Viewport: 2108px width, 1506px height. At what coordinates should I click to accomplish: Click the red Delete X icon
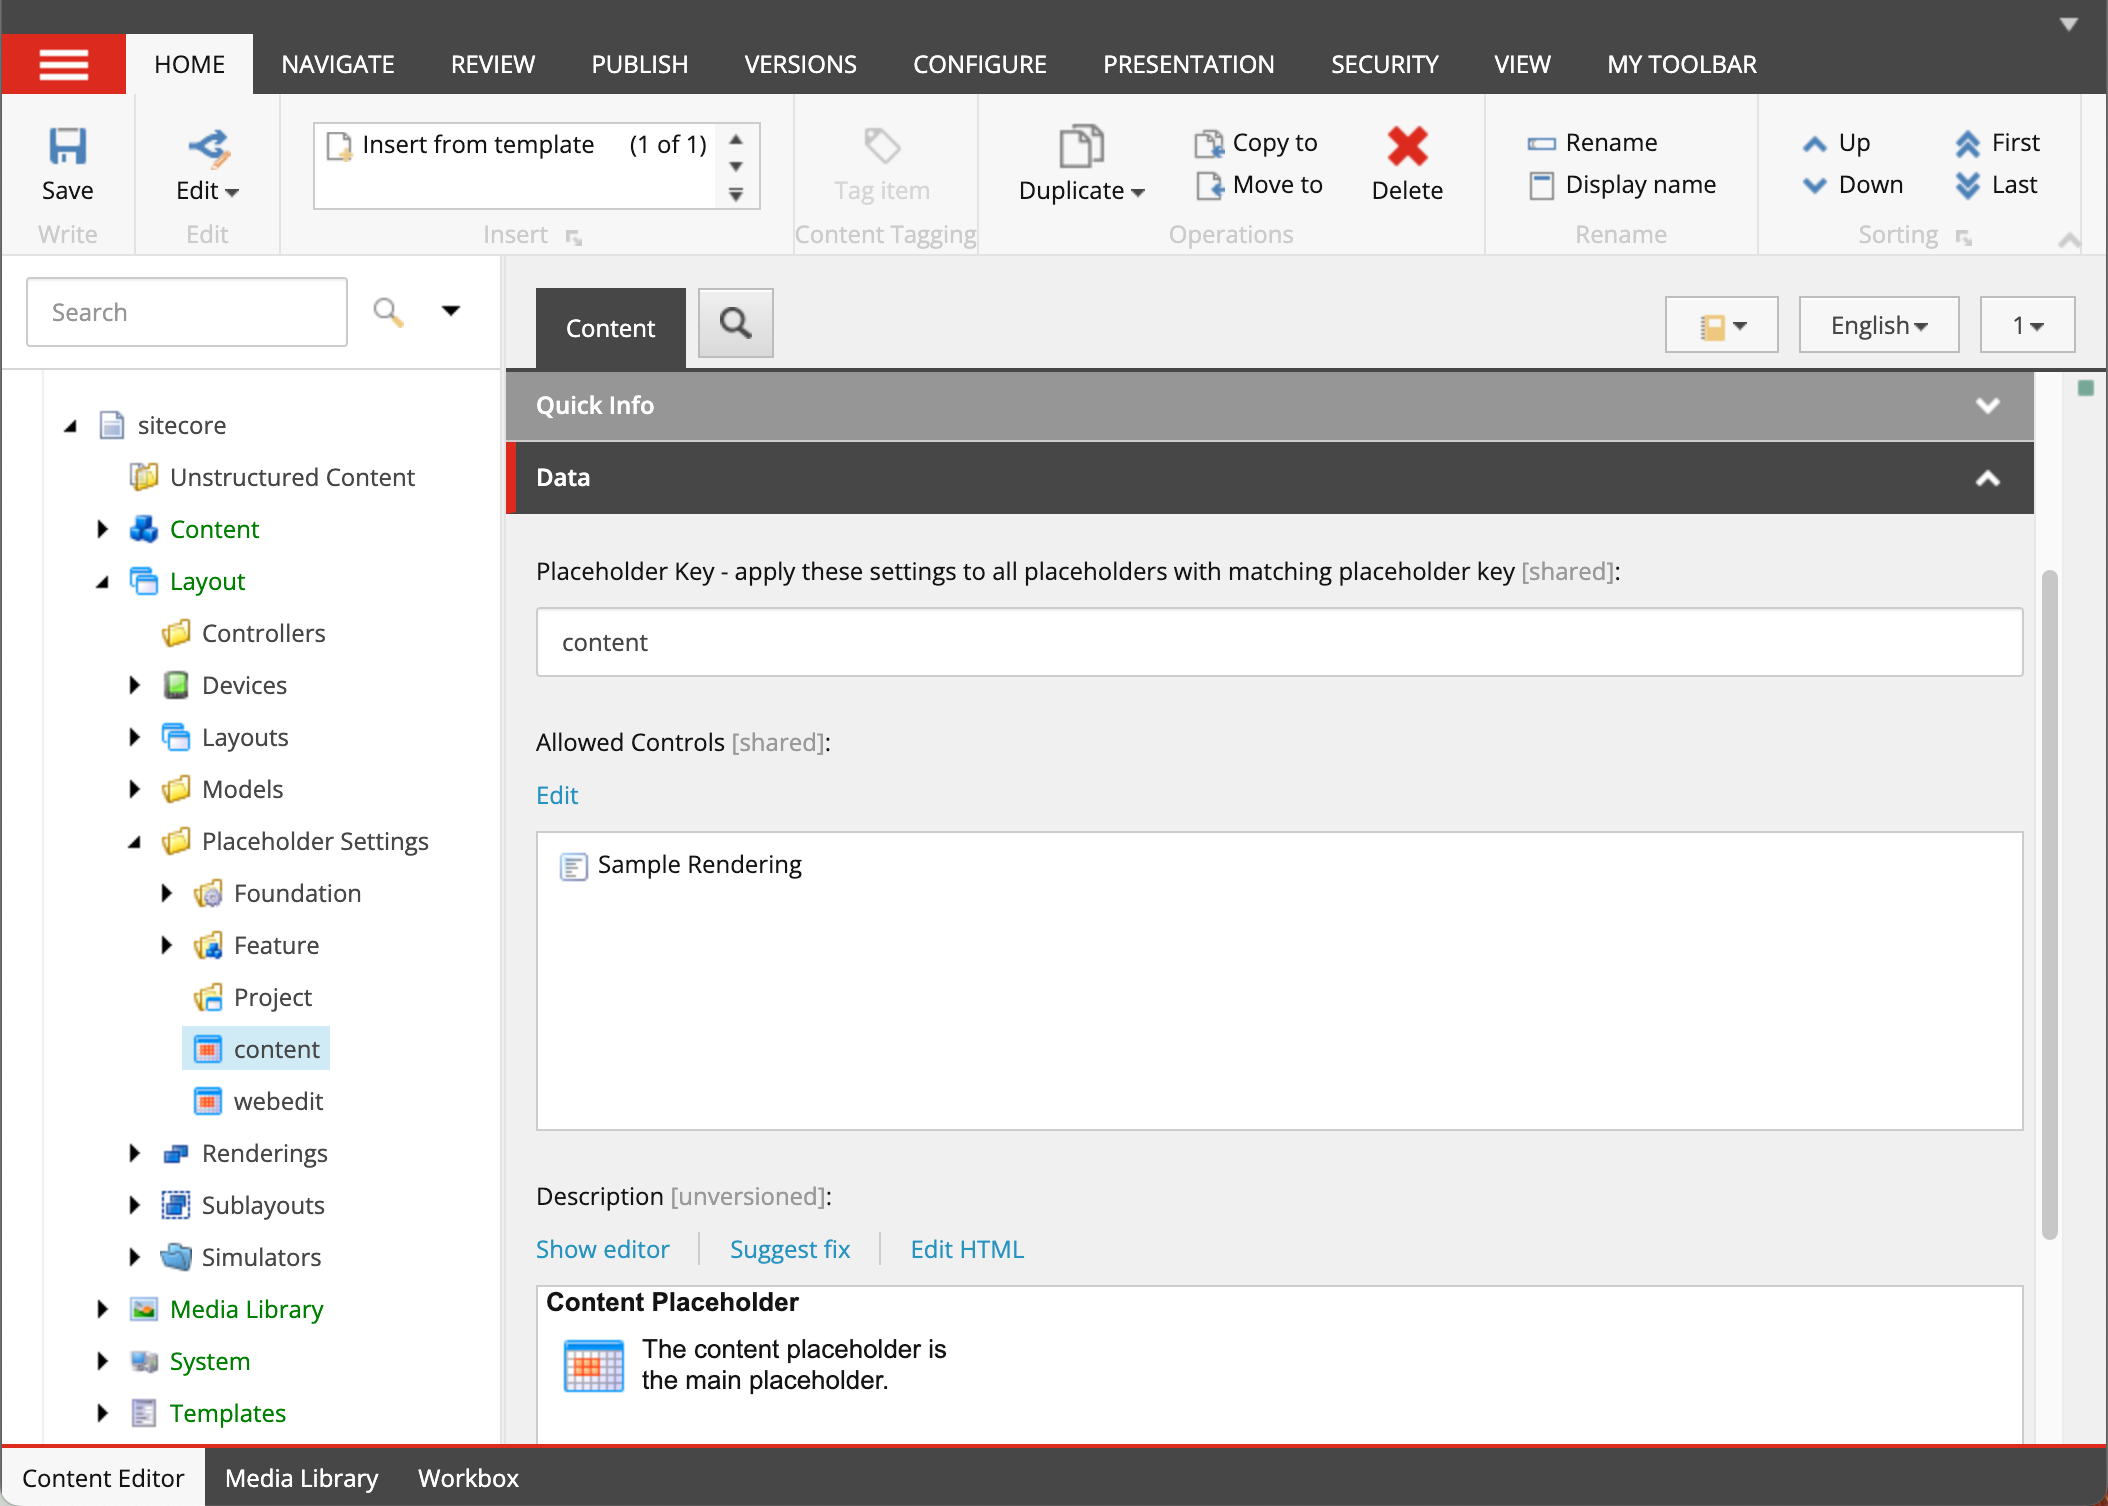tap(1407, 146)
